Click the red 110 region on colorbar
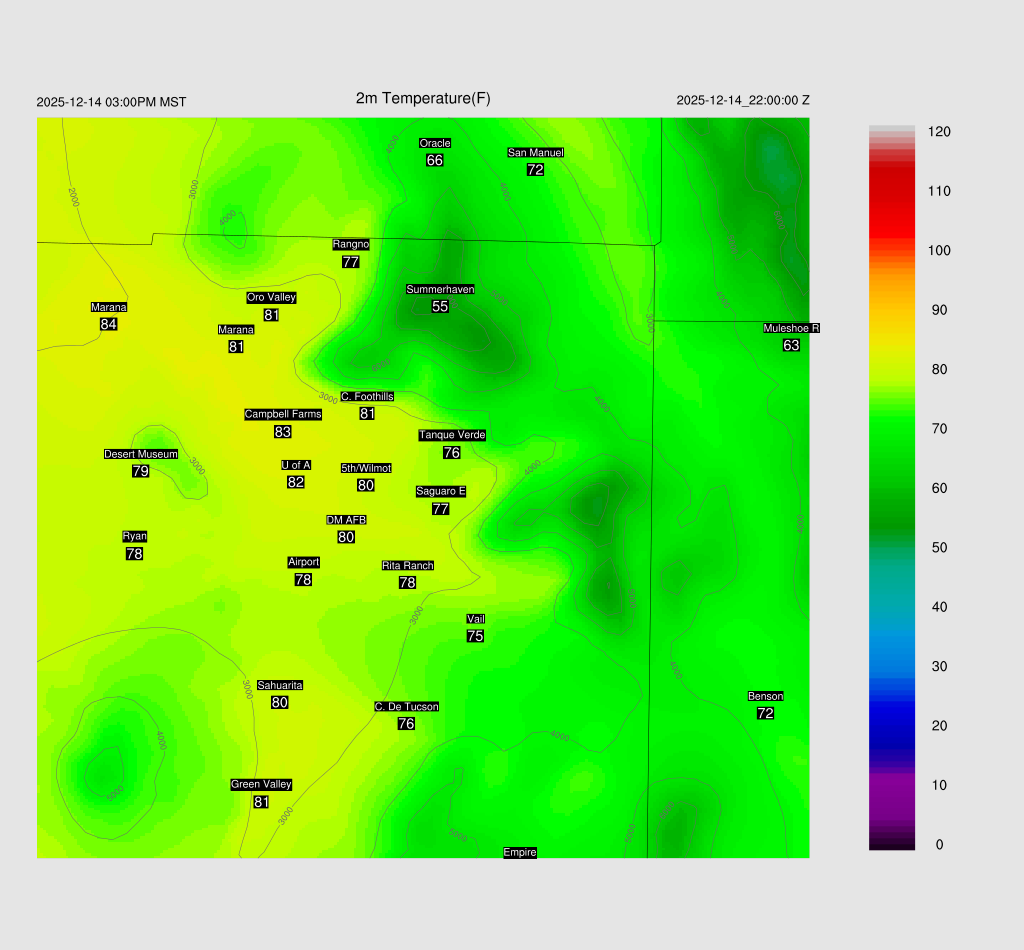Screen dimensions: 1024x950 click(891, 191)
